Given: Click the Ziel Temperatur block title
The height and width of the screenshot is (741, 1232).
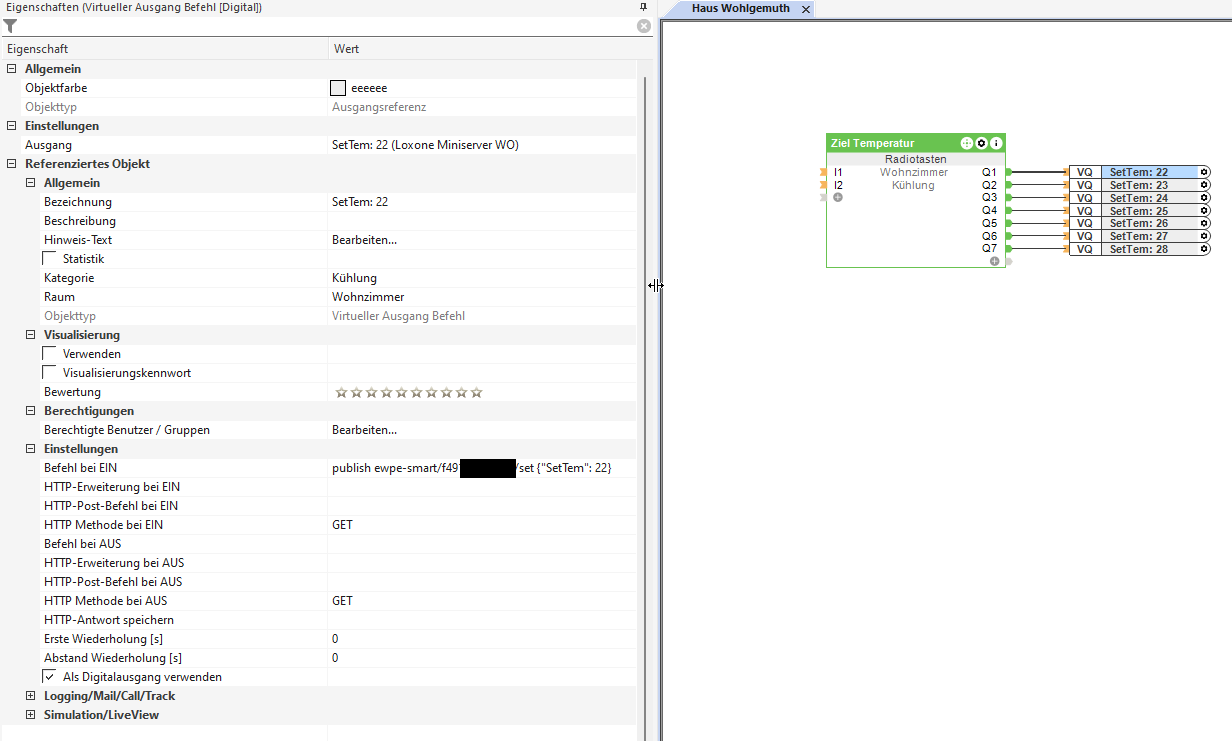Looking at the screenshot, I should click(x=872, y=143).
